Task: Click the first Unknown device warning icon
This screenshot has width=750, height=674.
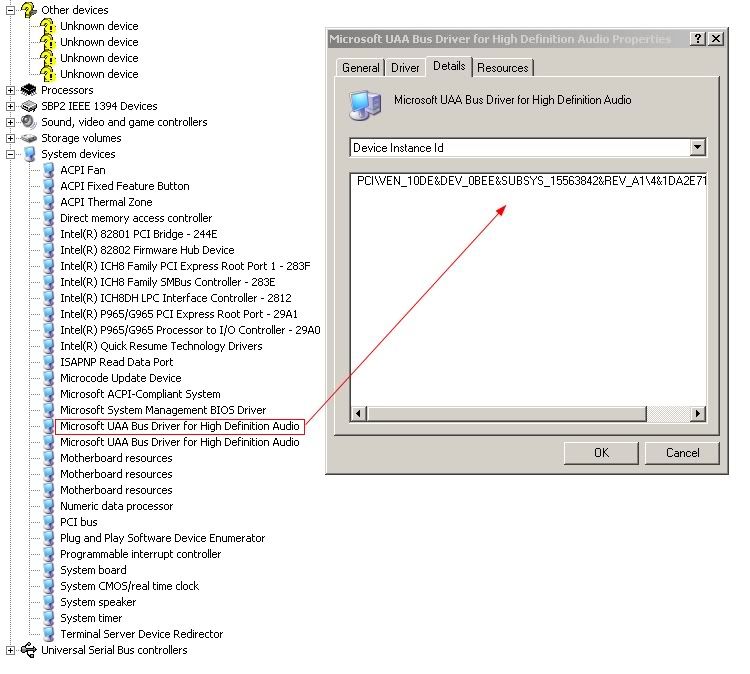Action: pos(47,26)
